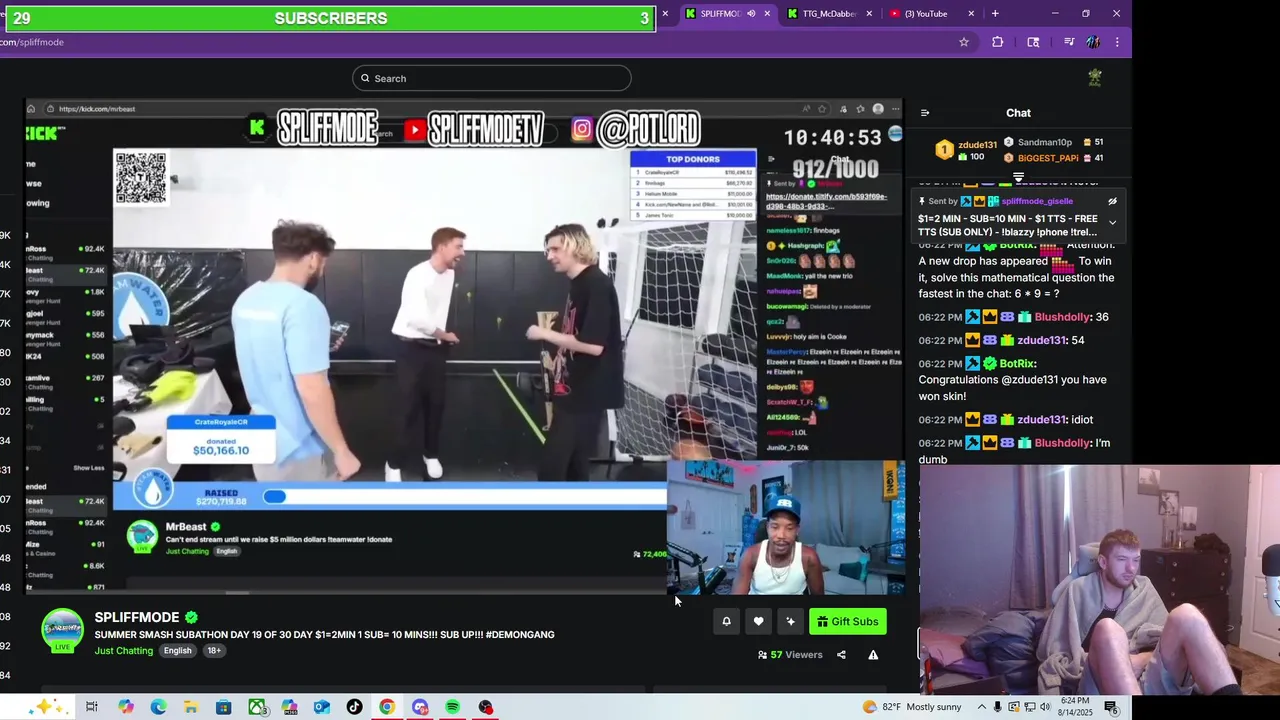Expand the pinned message chevron
1280x720 pixels.
(x=1112, y=223)
